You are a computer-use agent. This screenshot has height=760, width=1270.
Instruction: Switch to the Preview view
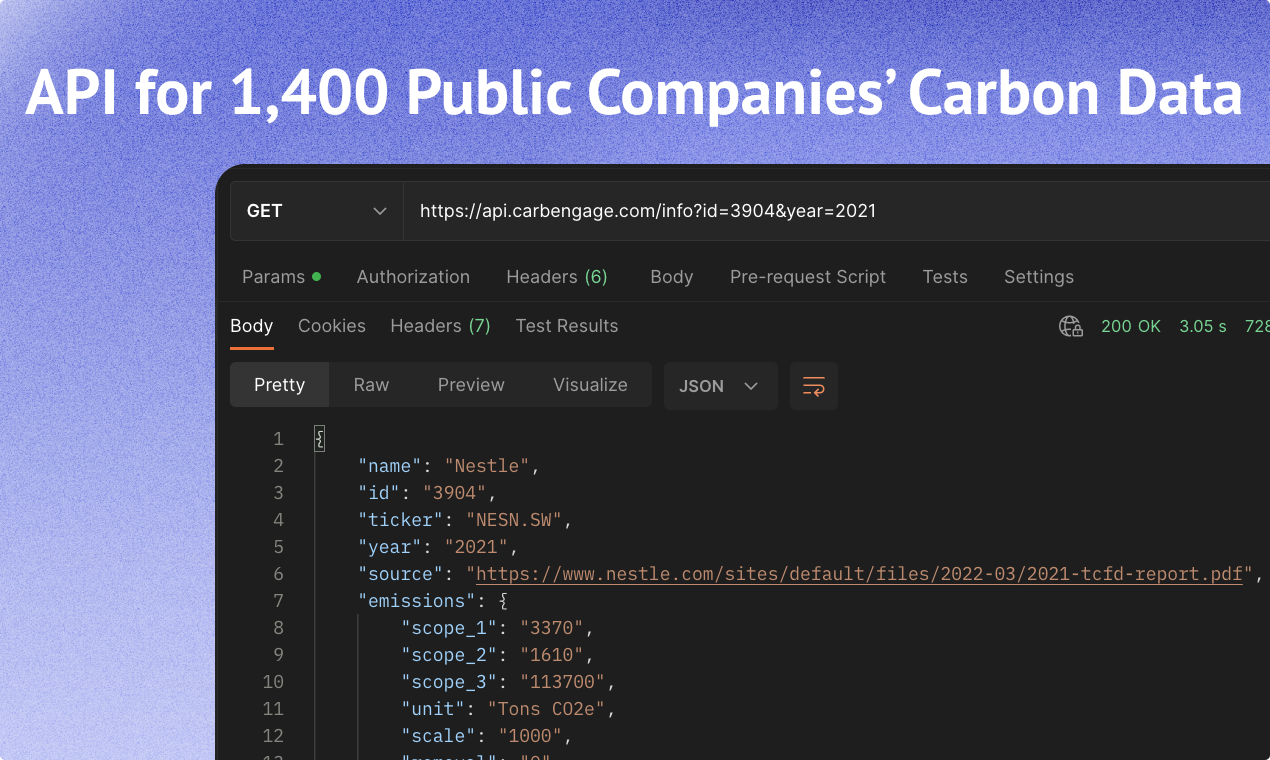(471, 385)
